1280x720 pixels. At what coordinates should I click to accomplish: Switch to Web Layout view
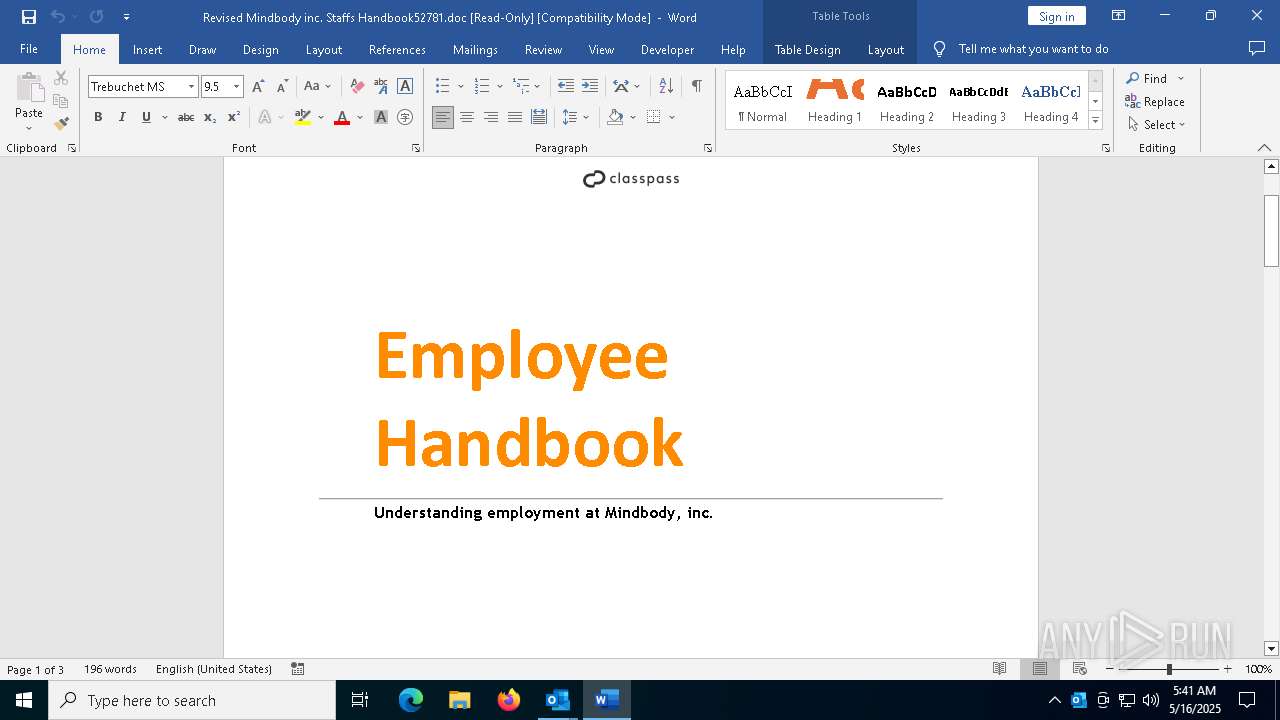(x=1079, y=669)
